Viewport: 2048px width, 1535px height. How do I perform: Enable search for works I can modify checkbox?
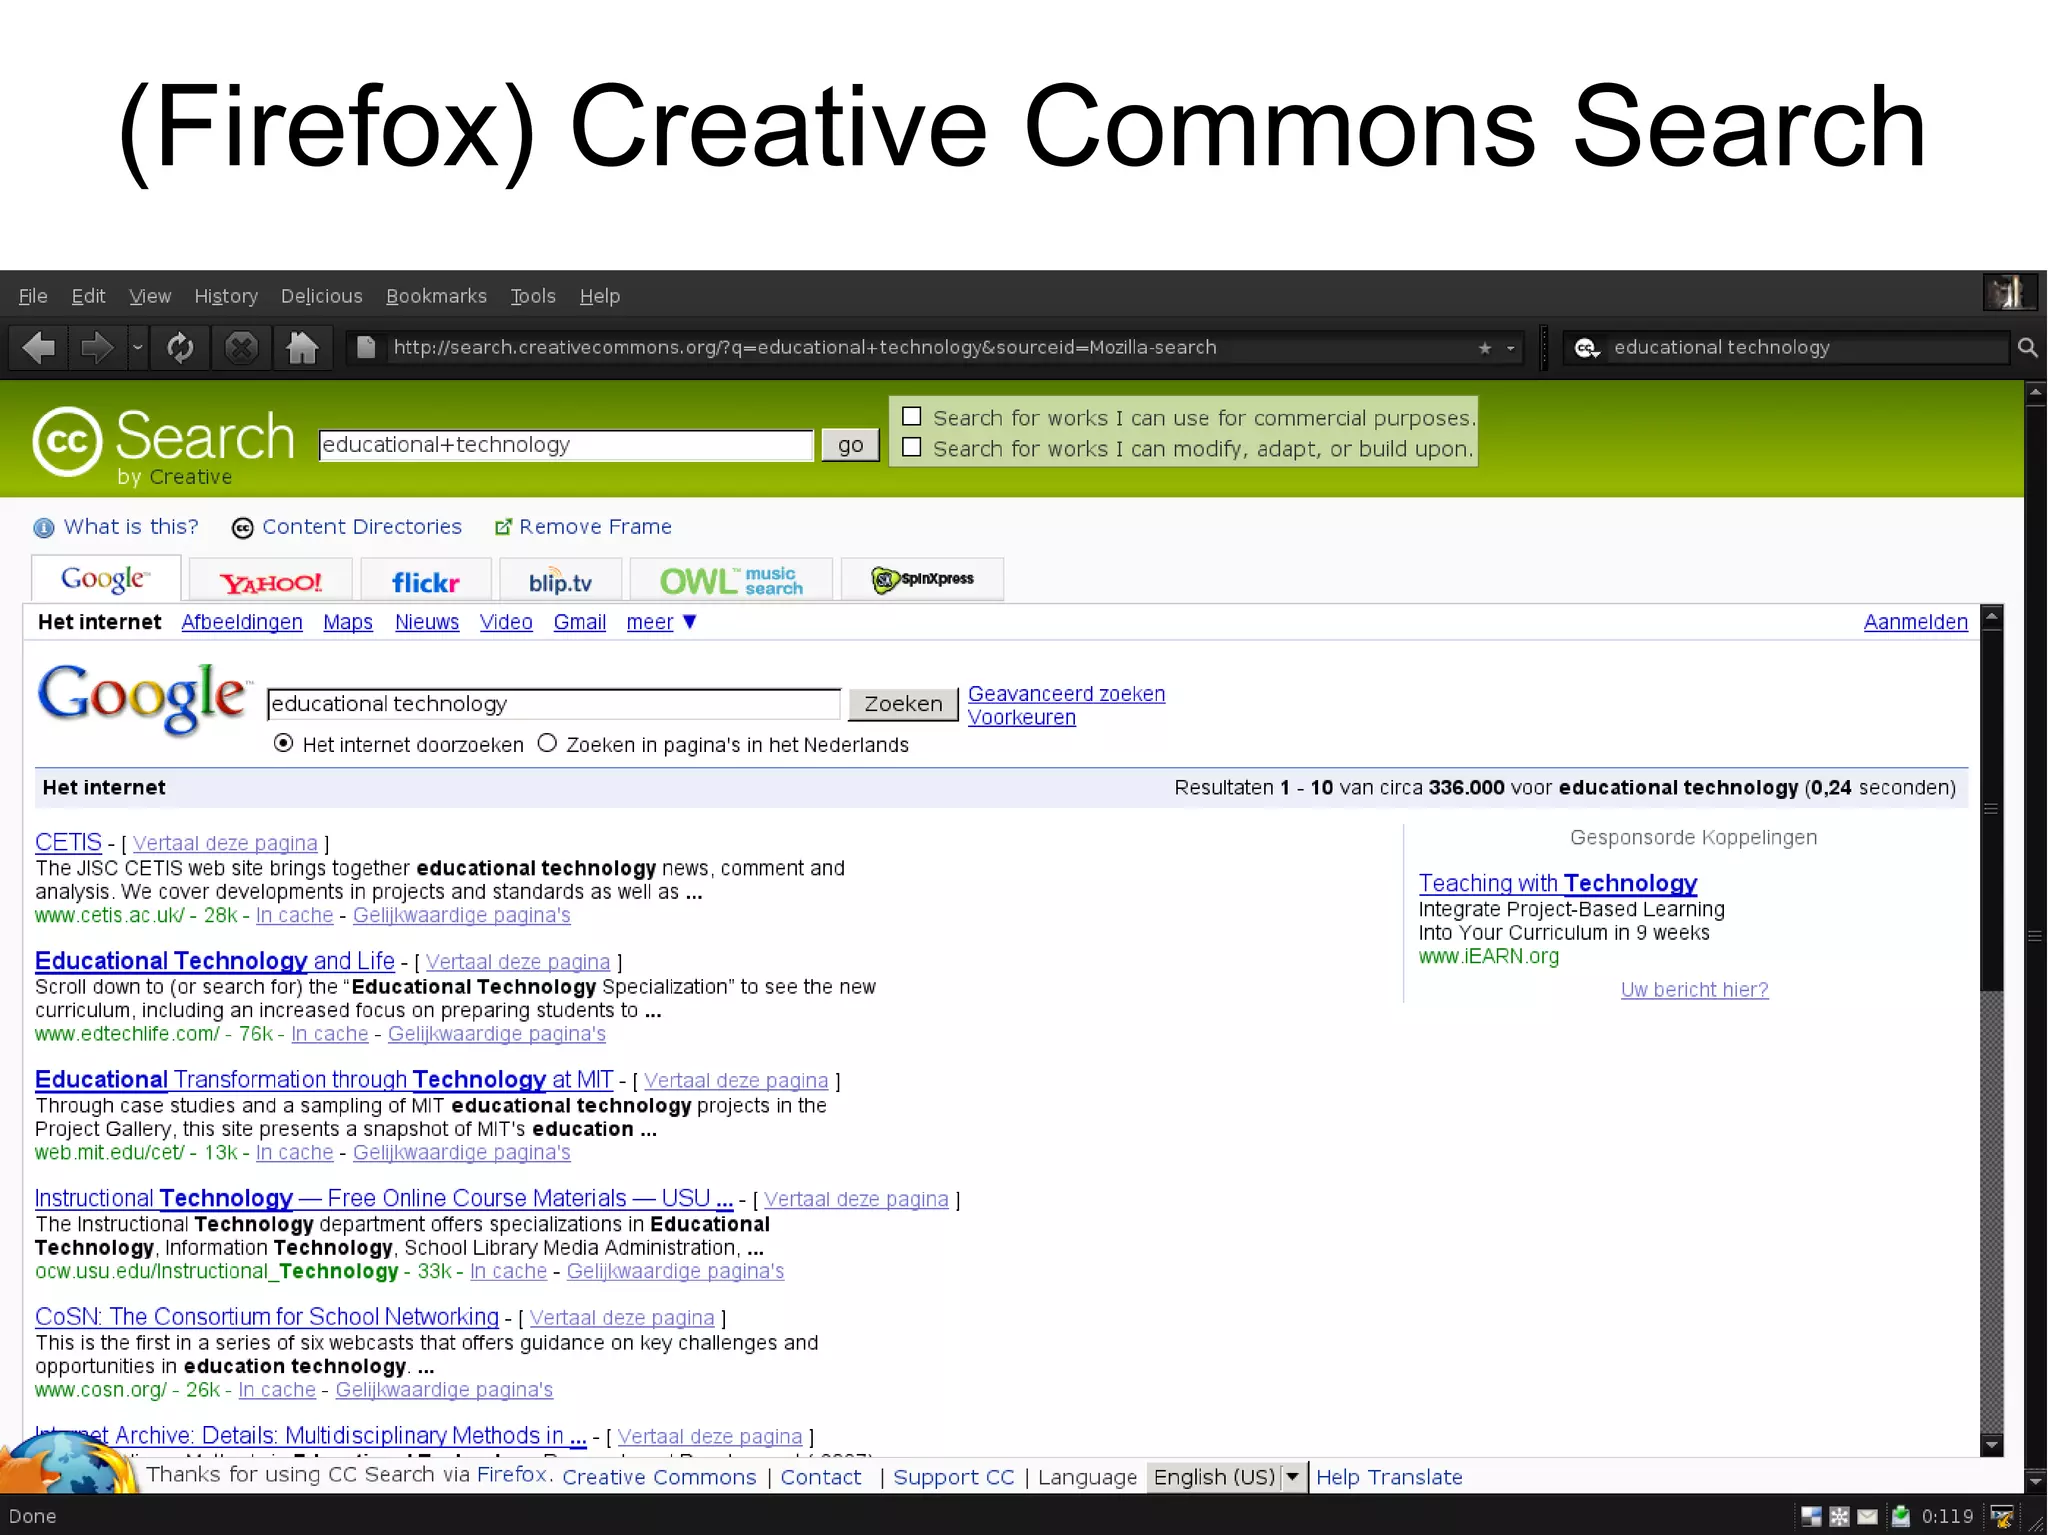click(x=912, y=447)
